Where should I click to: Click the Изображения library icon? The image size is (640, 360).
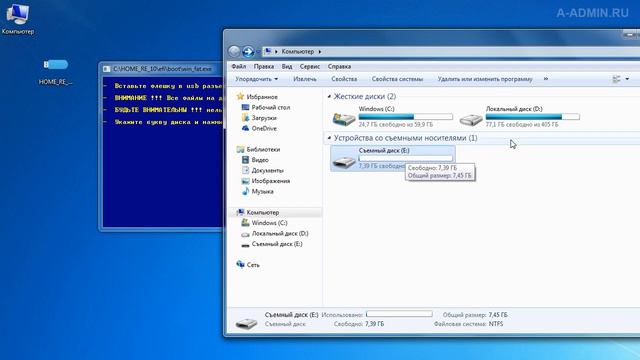pyautogui.click(x=245, y=181)
